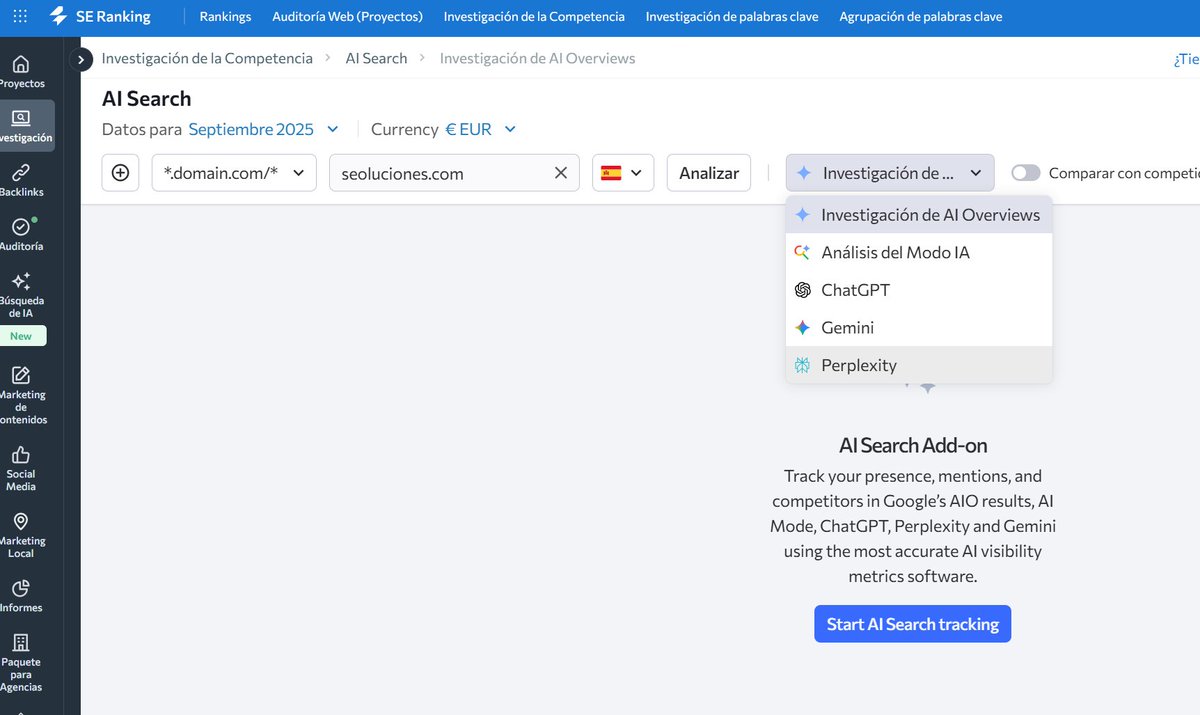Open Búsqueda de IA in the sidebar
The image size is (1200, 715).
[21, 295]
